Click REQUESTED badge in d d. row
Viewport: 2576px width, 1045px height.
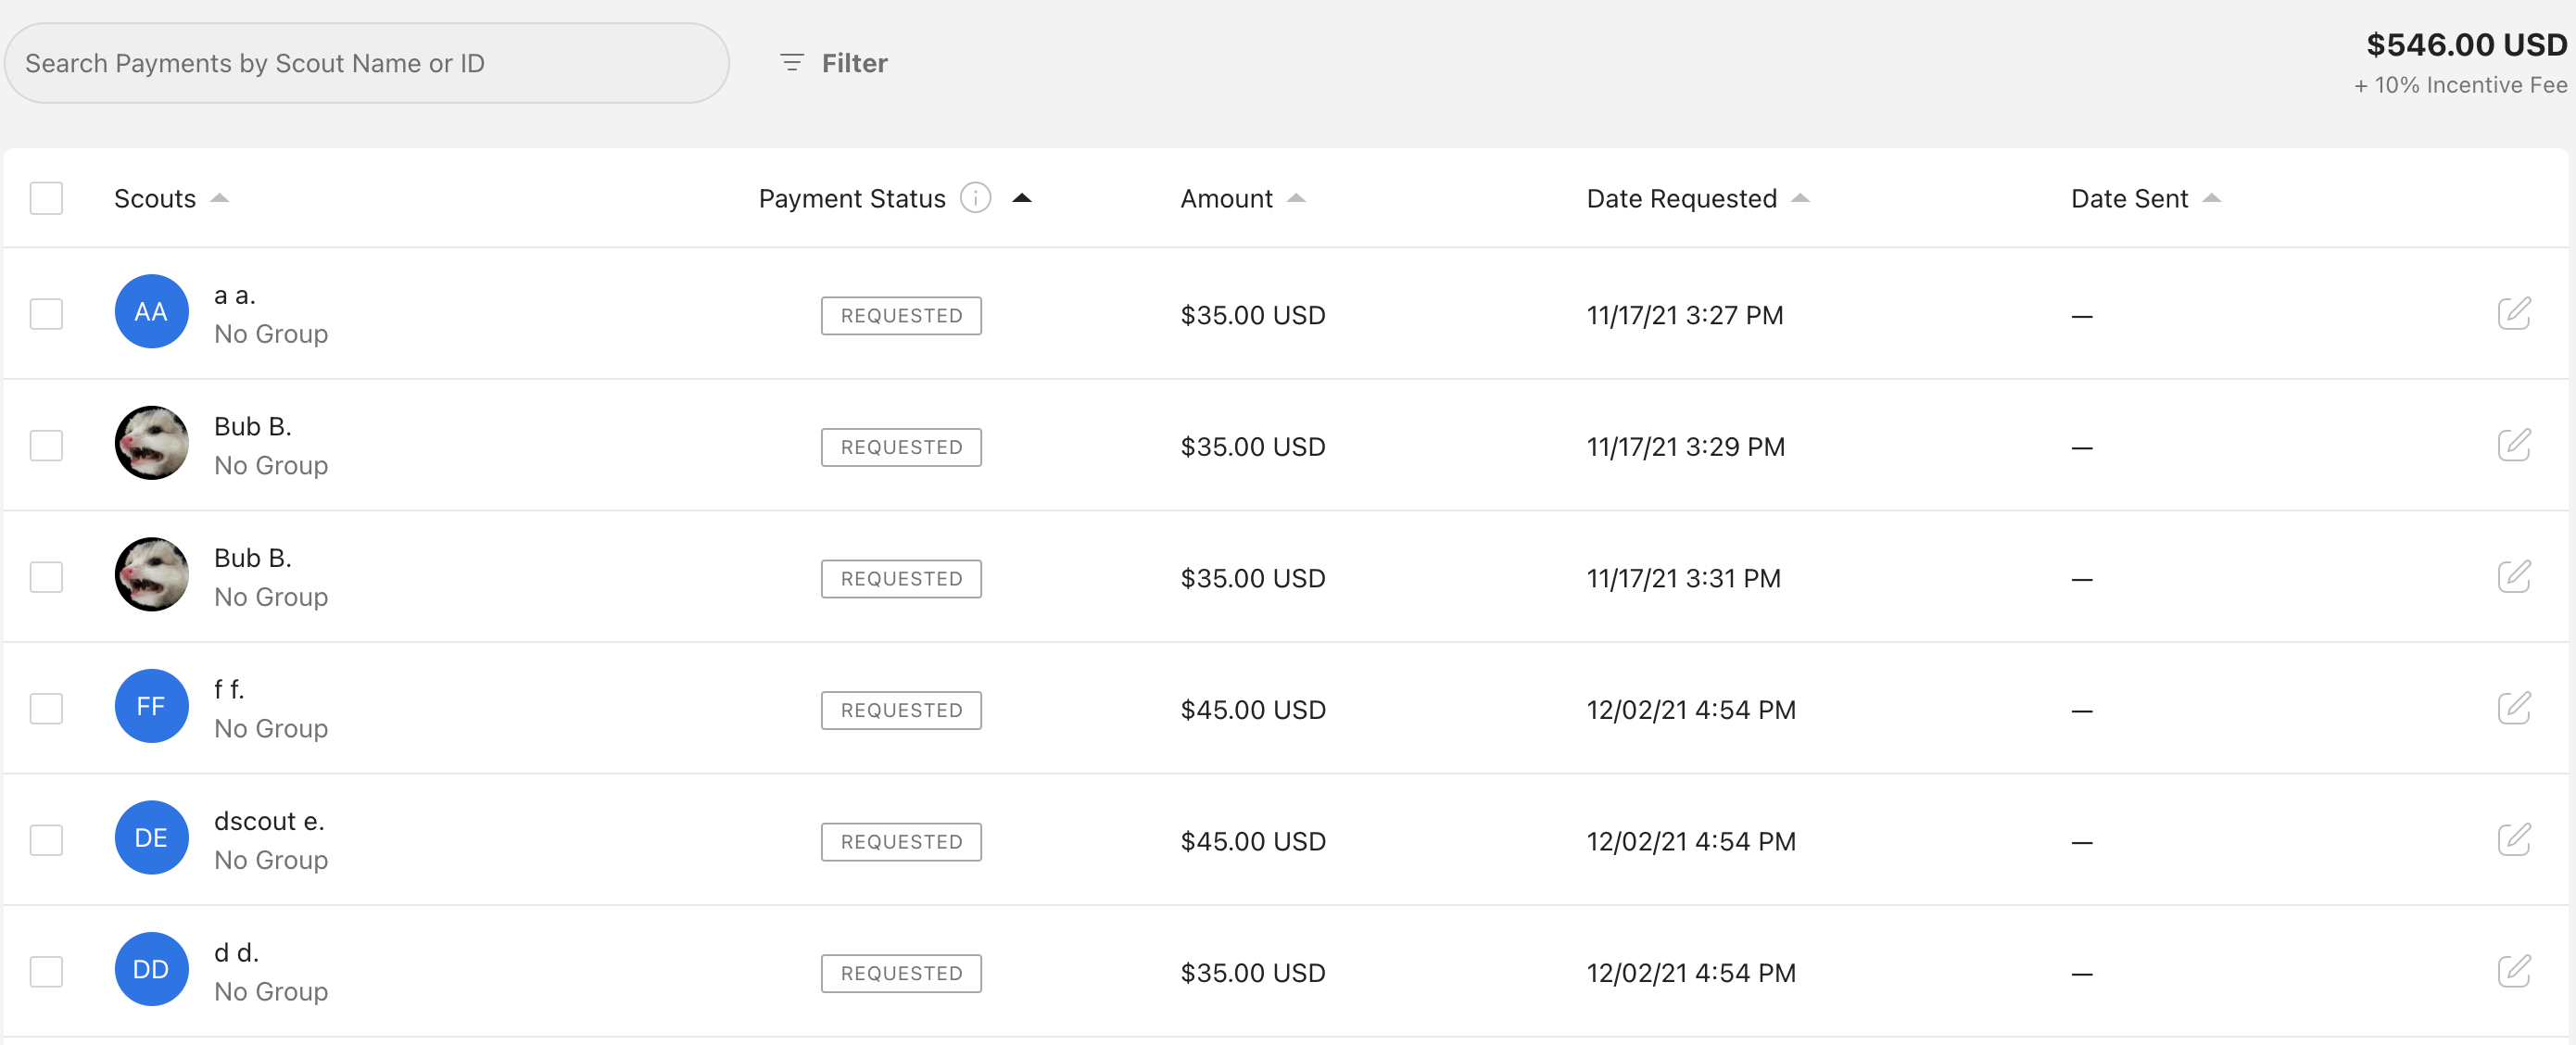(x=901, y=973)
